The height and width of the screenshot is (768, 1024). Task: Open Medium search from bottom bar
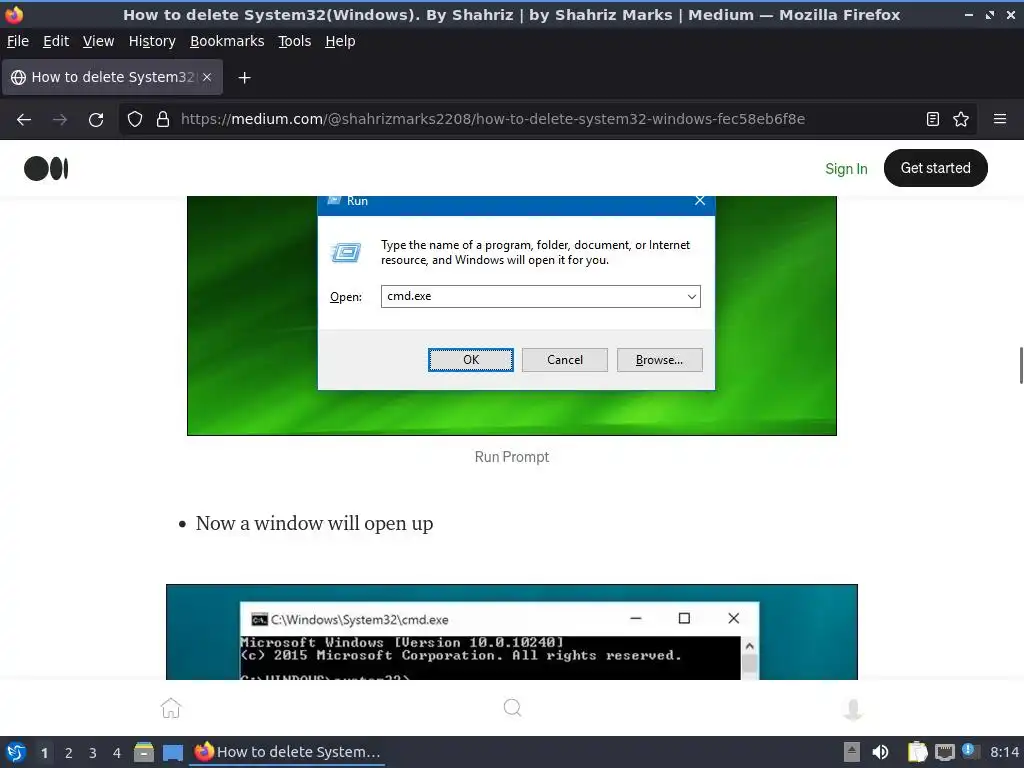click(x=513, y=708)
